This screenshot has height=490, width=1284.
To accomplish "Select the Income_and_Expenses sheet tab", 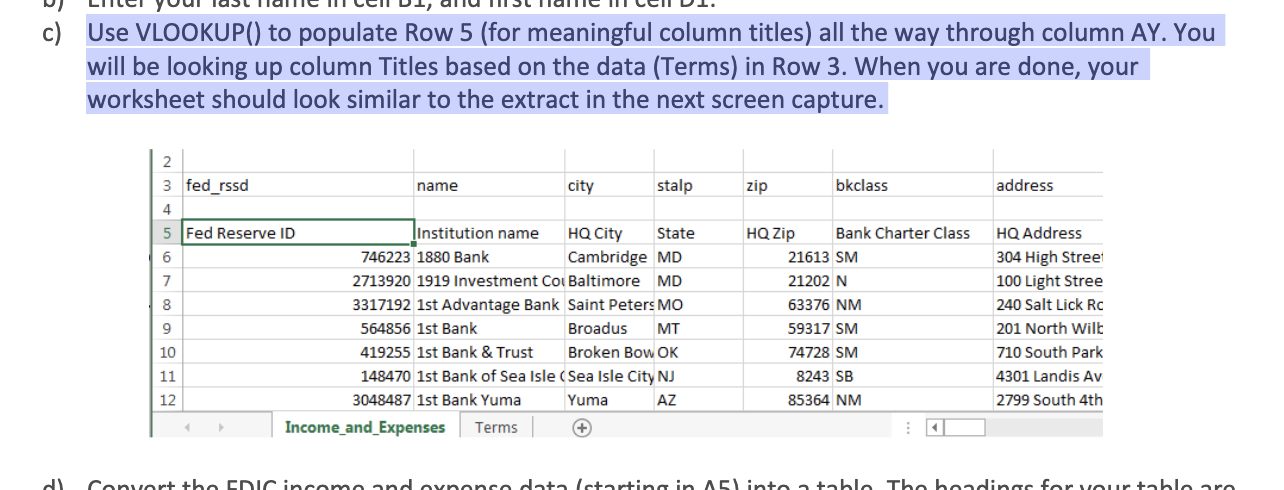I will 365,427.
